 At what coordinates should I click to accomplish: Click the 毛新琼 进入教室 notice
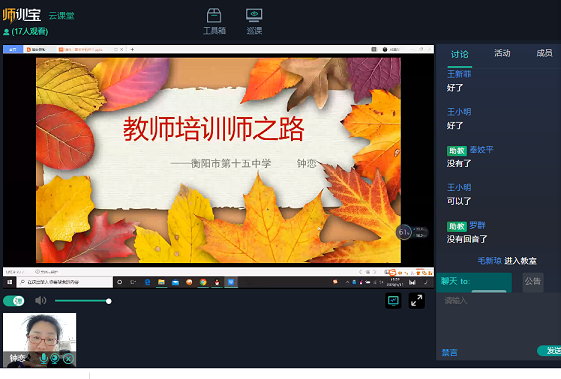(507, 261)
